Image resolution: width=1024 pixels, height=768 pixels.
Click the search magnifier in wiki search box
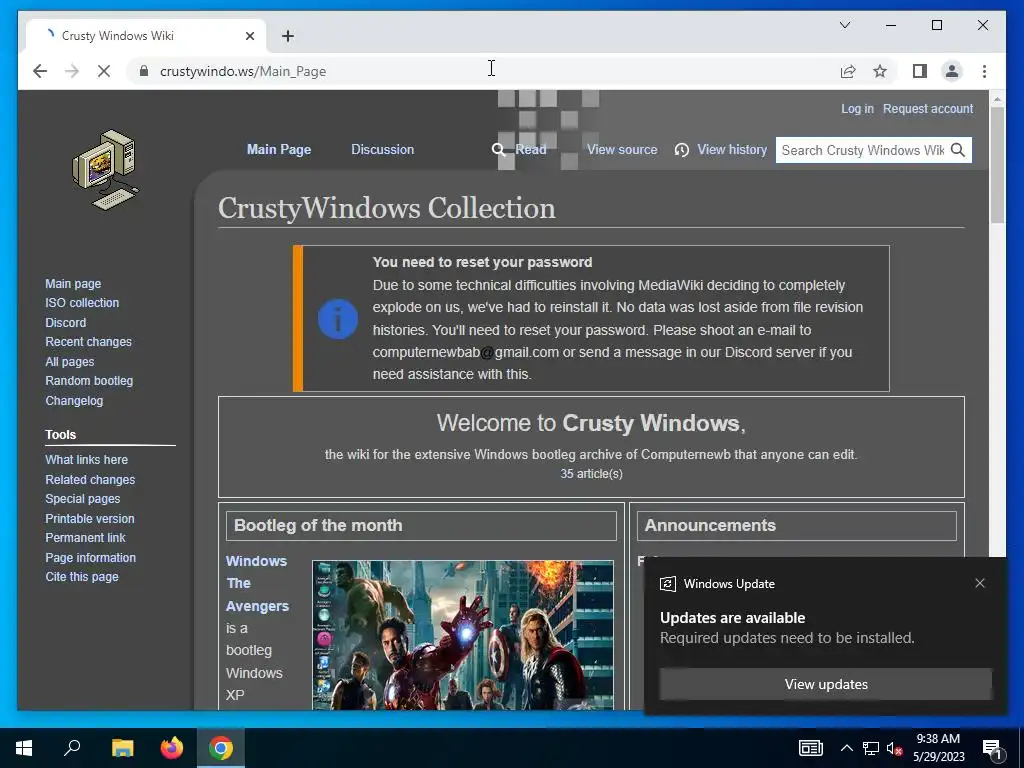click(x=958, y=150)
